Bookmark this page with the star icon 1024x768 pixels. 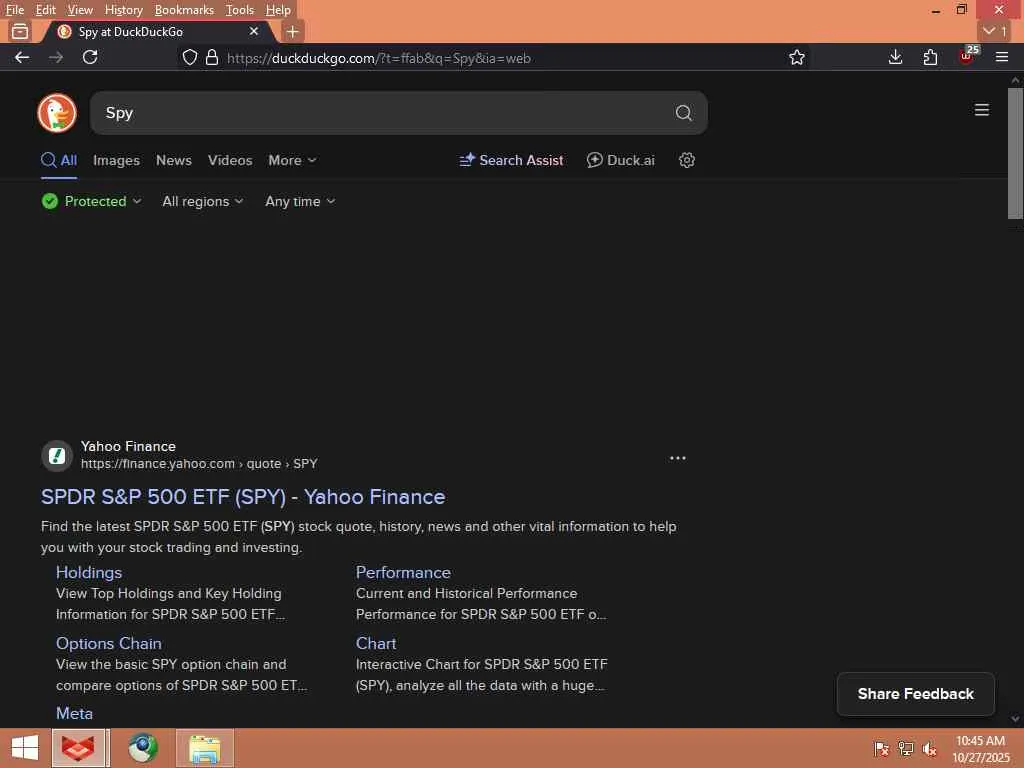click(796, 57)
